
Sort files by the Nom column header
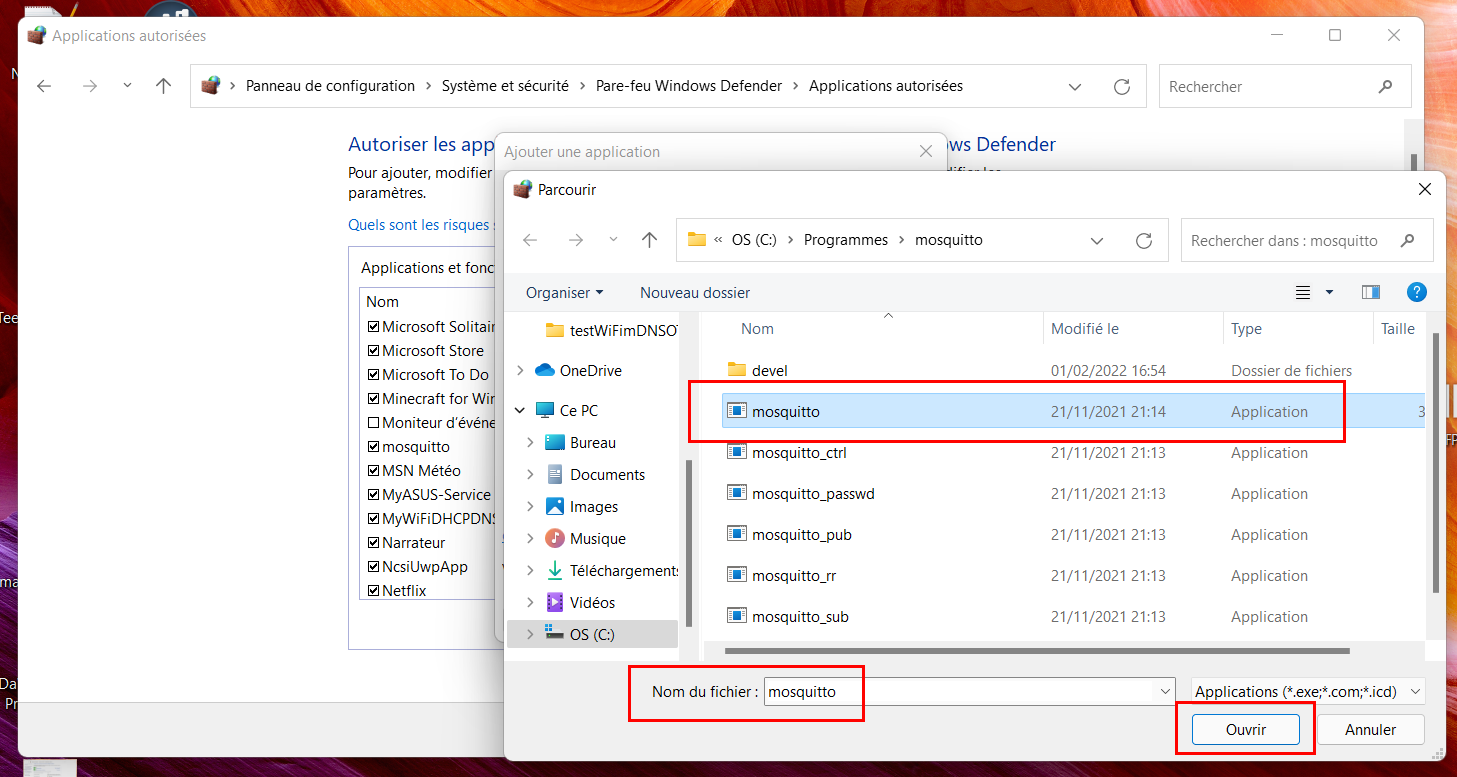[x=757, y=328]
